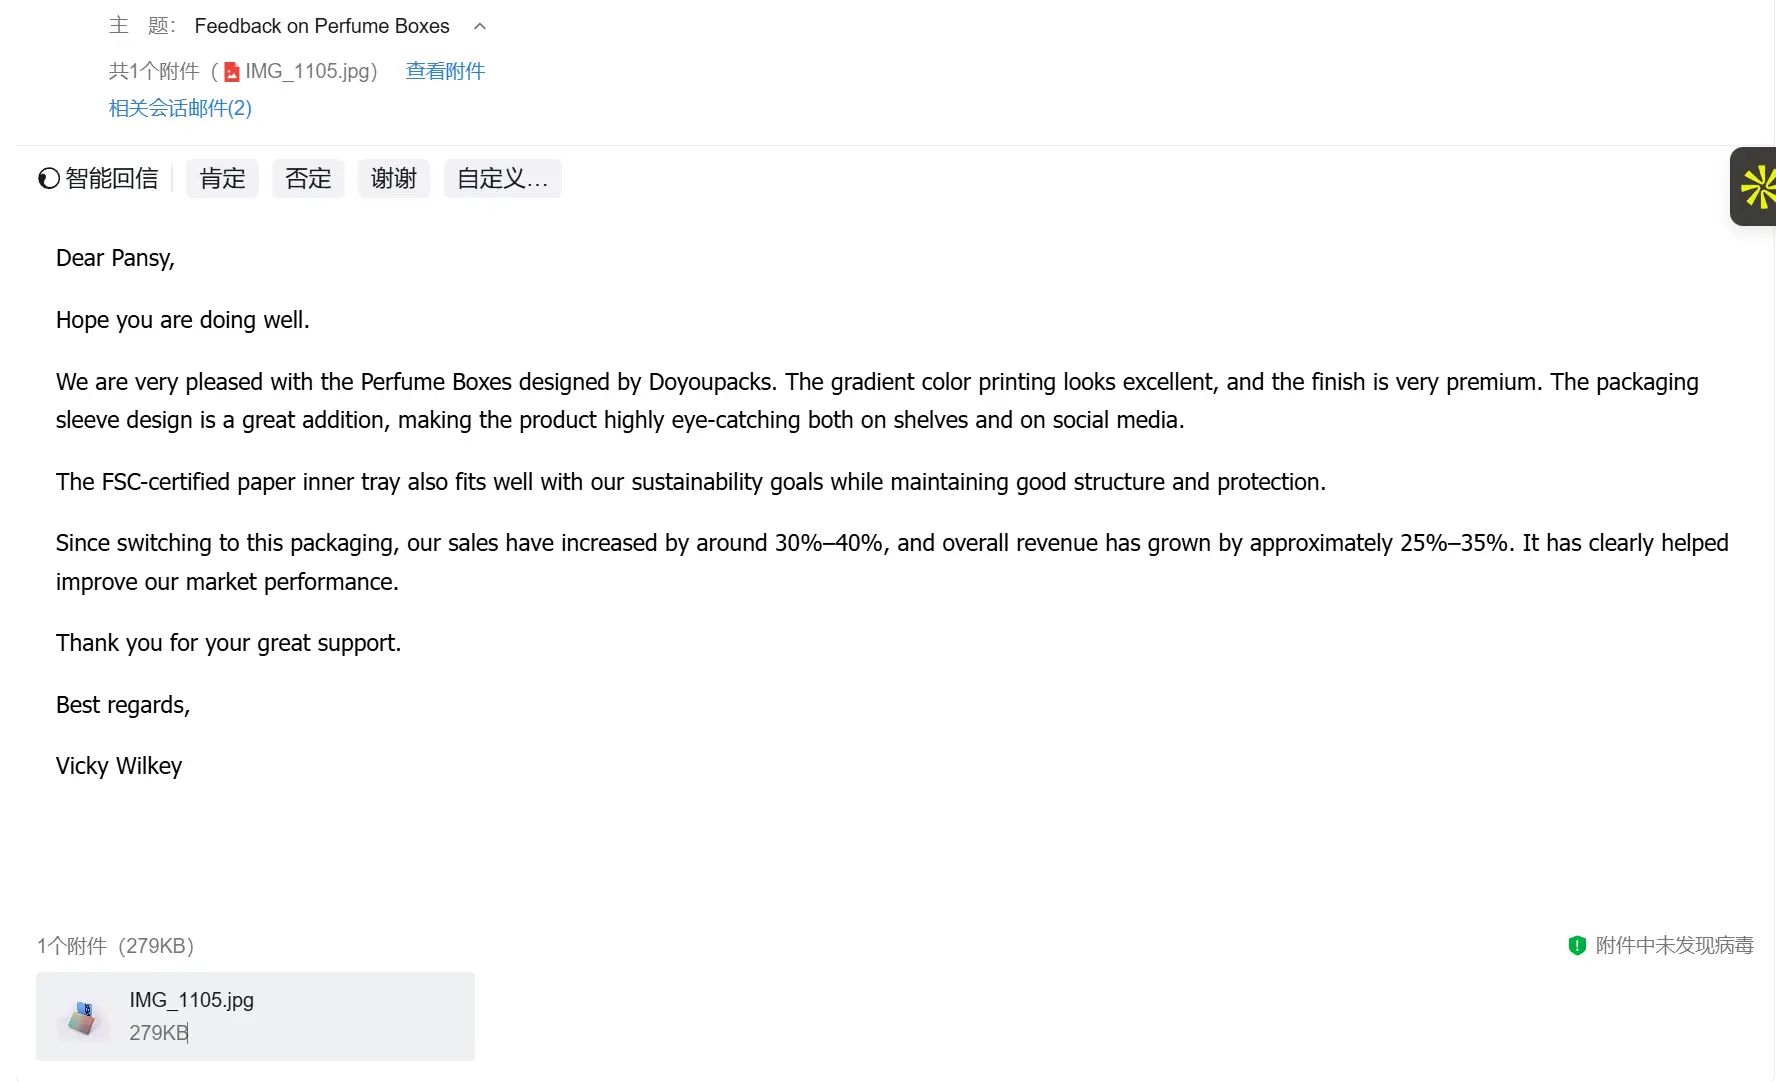
Task: Open the 查看附件 link
Action: 445,71
